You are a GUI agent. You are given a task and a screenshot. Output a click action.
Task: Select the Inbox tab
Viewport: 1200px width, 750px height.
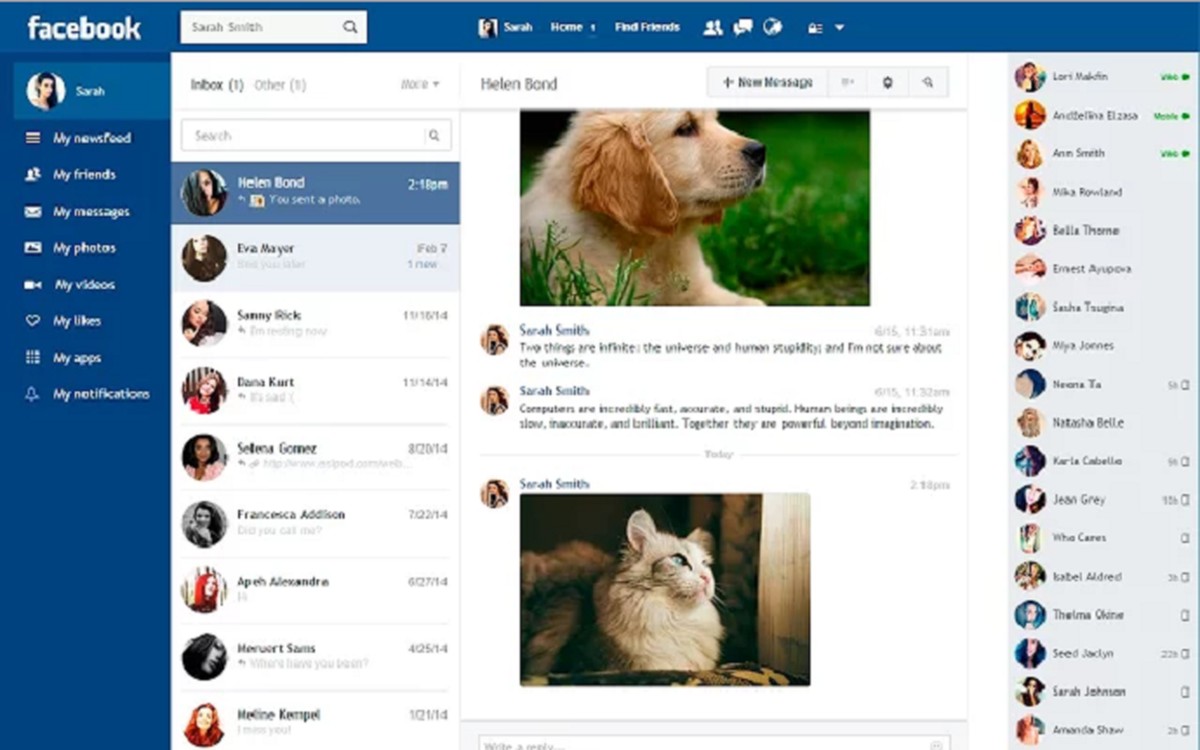216,85
